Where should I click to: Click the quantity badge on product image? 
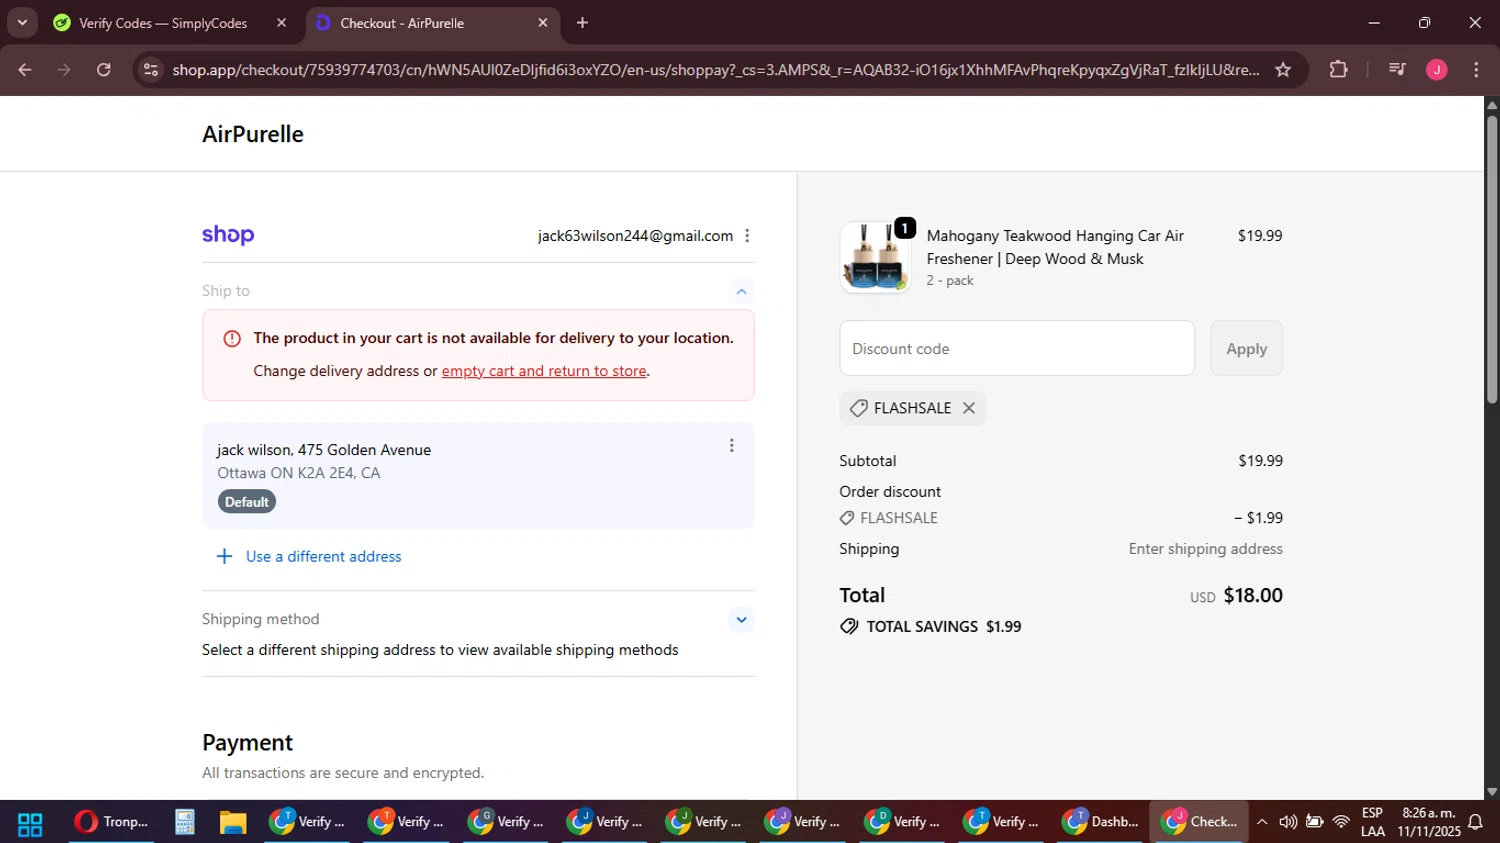(x=905, y=228)
